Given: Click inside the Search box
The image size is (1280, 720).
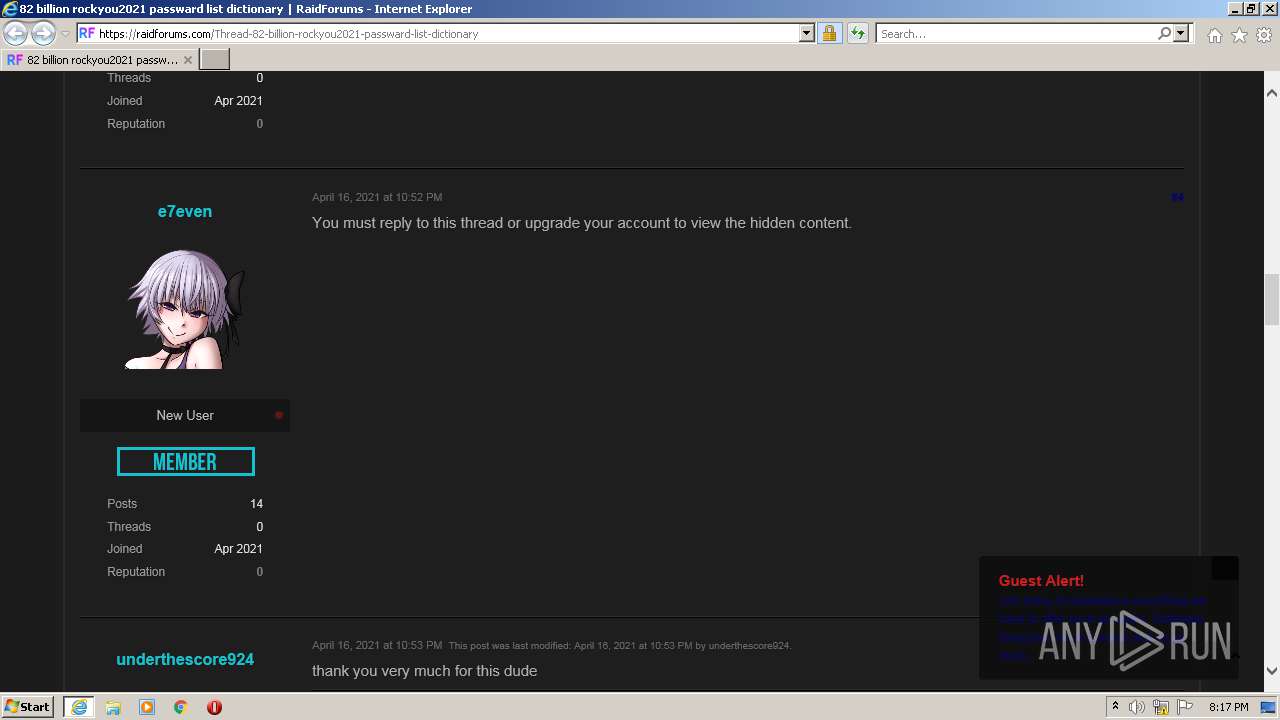Looking at the screenshot, I should (x=1016, y=33).
